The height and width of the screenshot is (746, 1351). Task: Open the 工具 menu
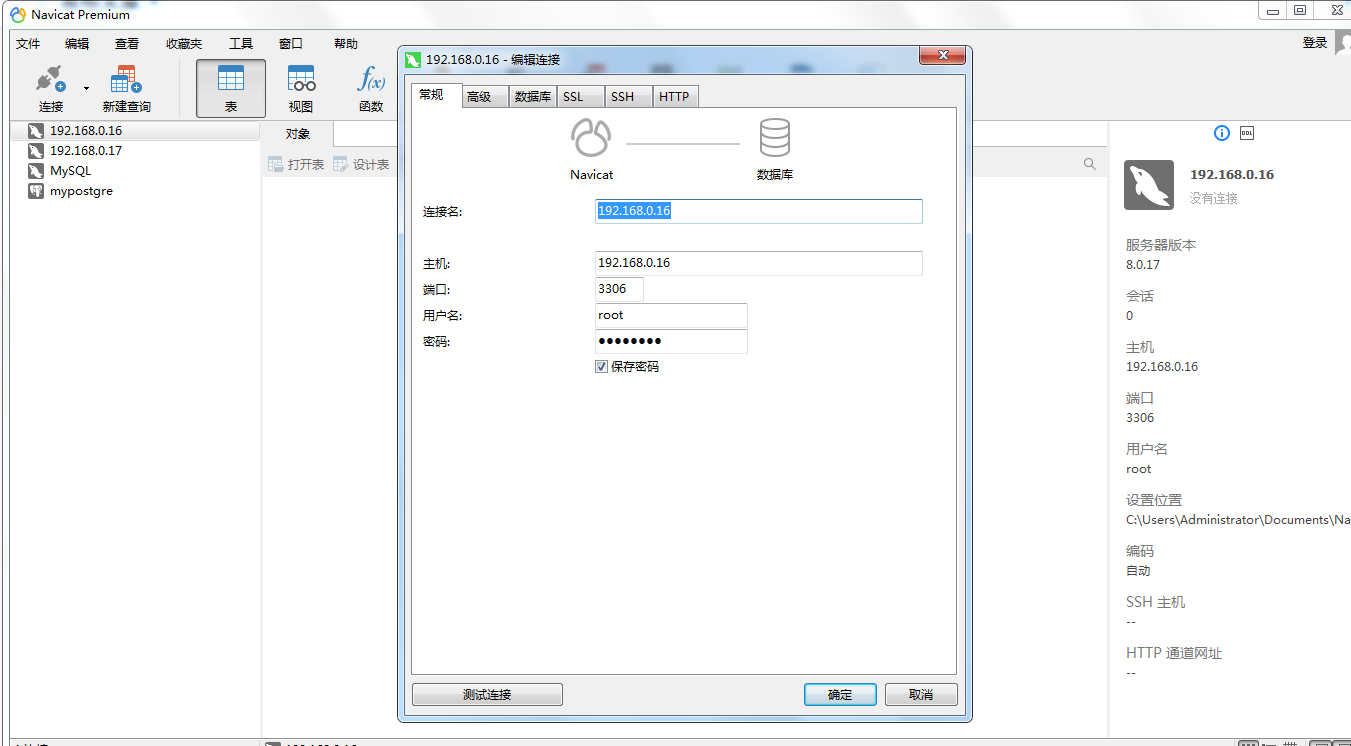(x=241, y=44)
